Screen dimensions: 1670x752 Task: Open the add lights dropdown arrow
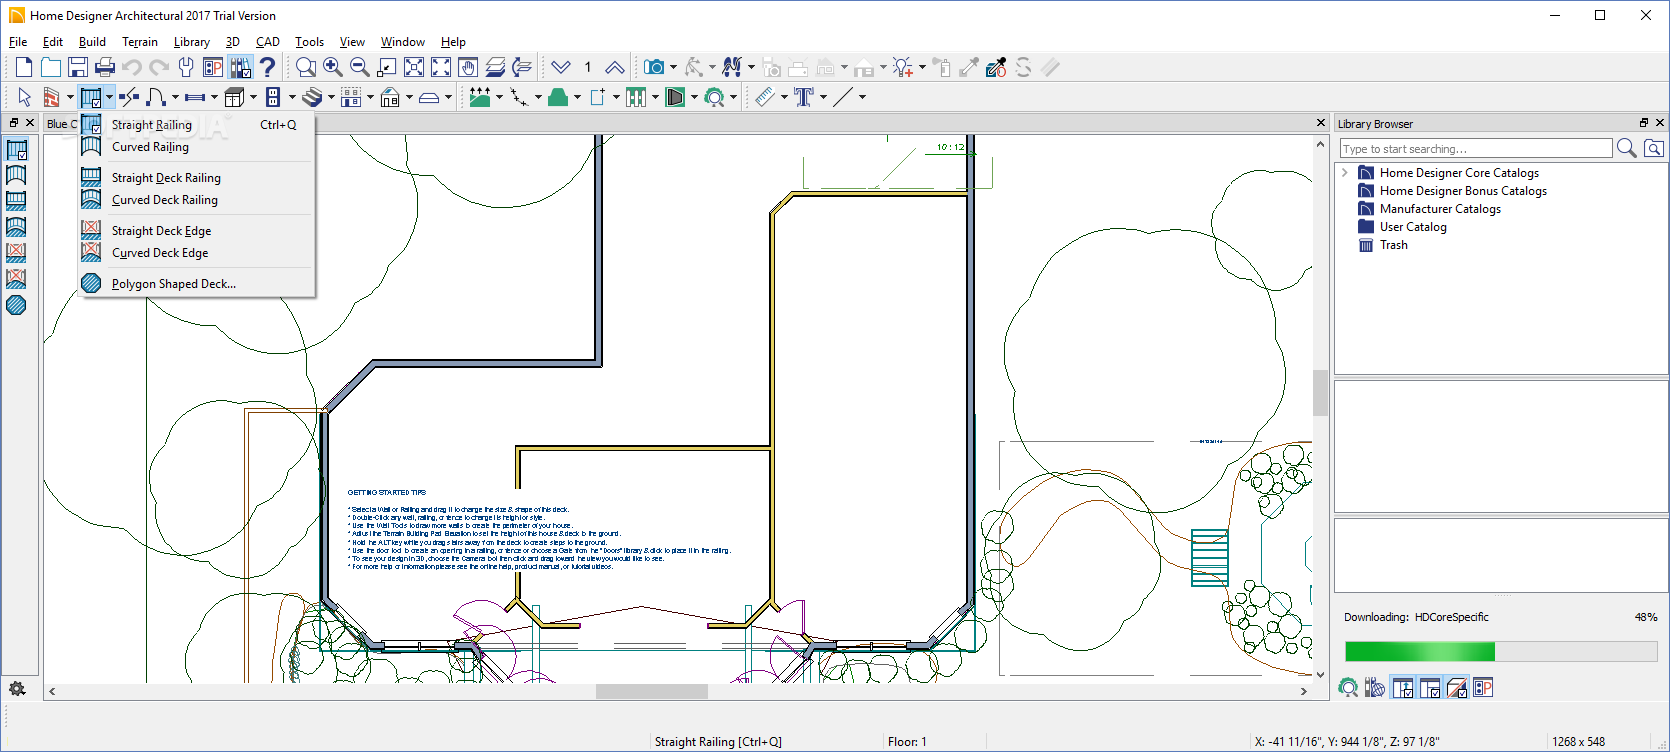[922, 67]
